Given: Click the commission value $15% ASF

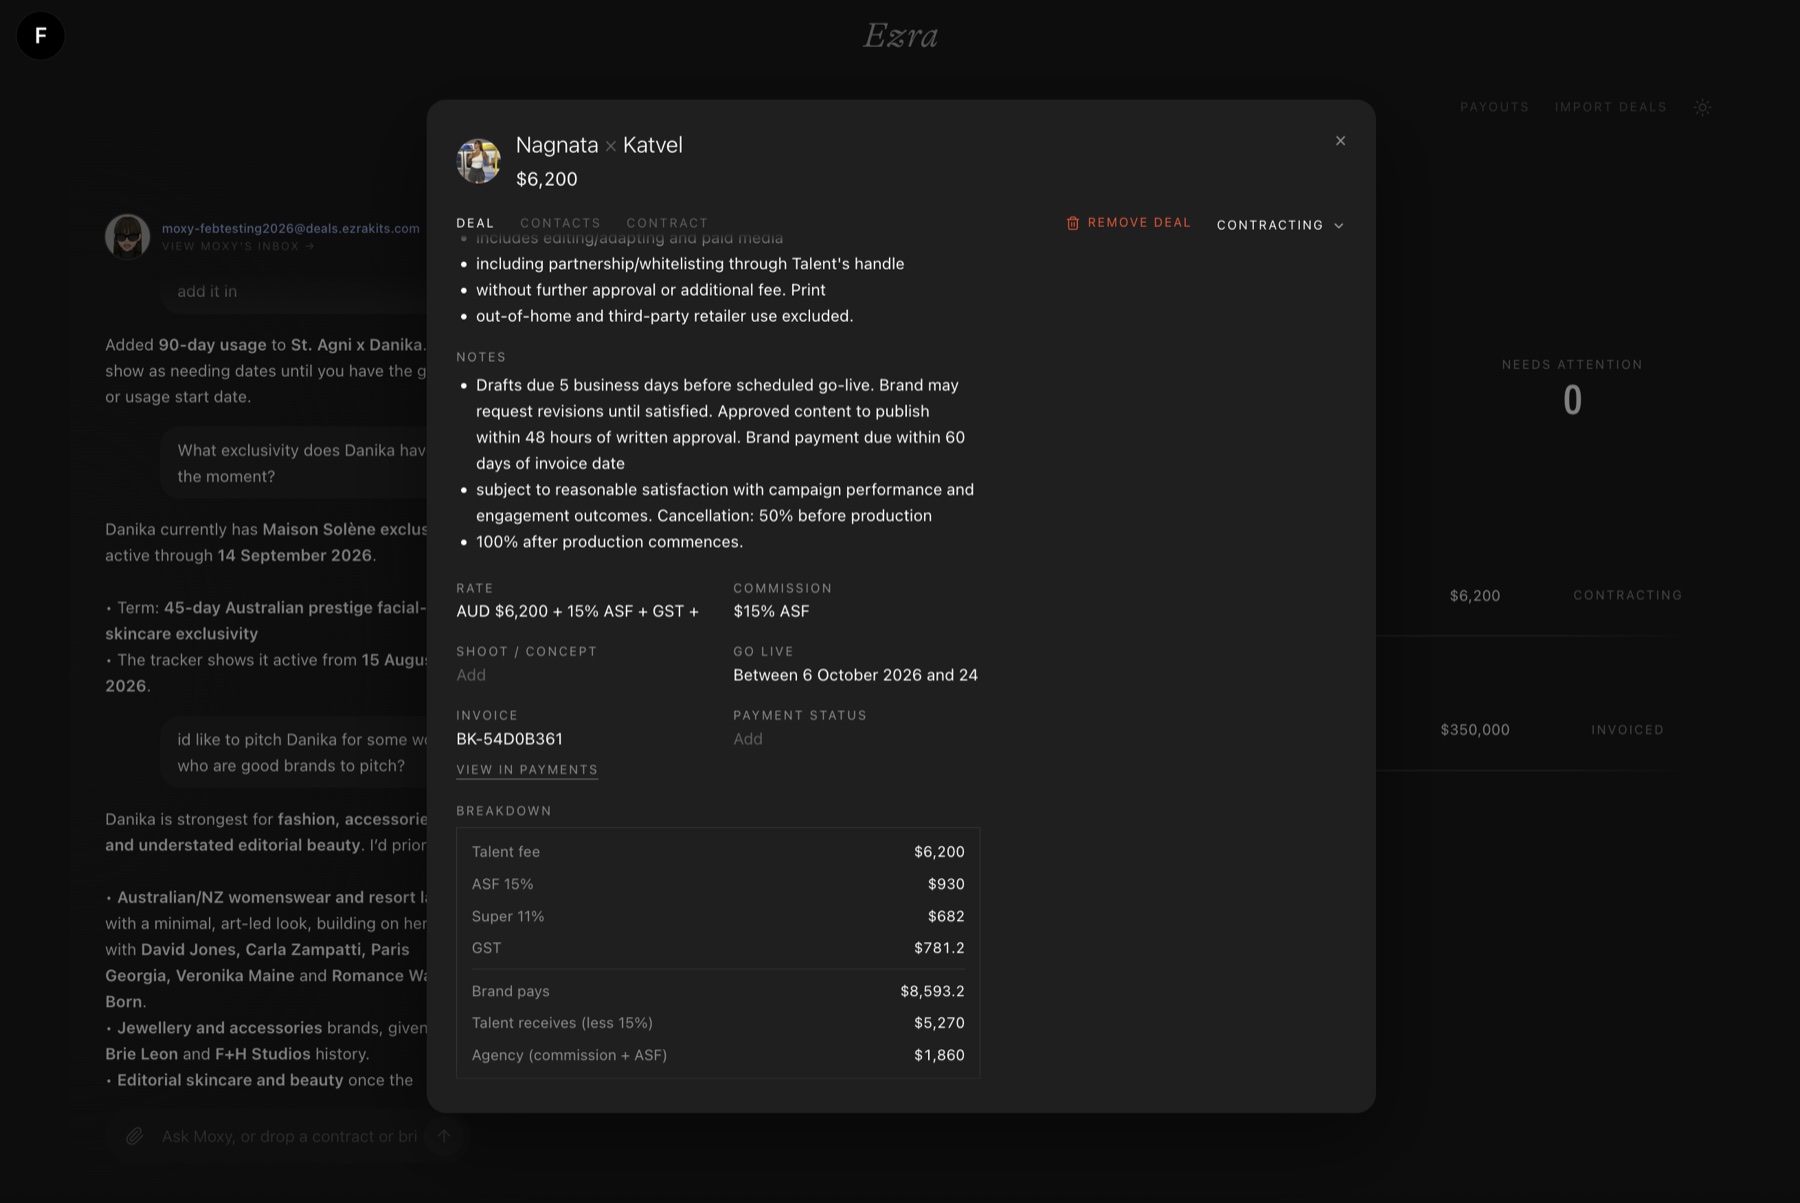Looking at the screenshot, I should click(771, 611).
